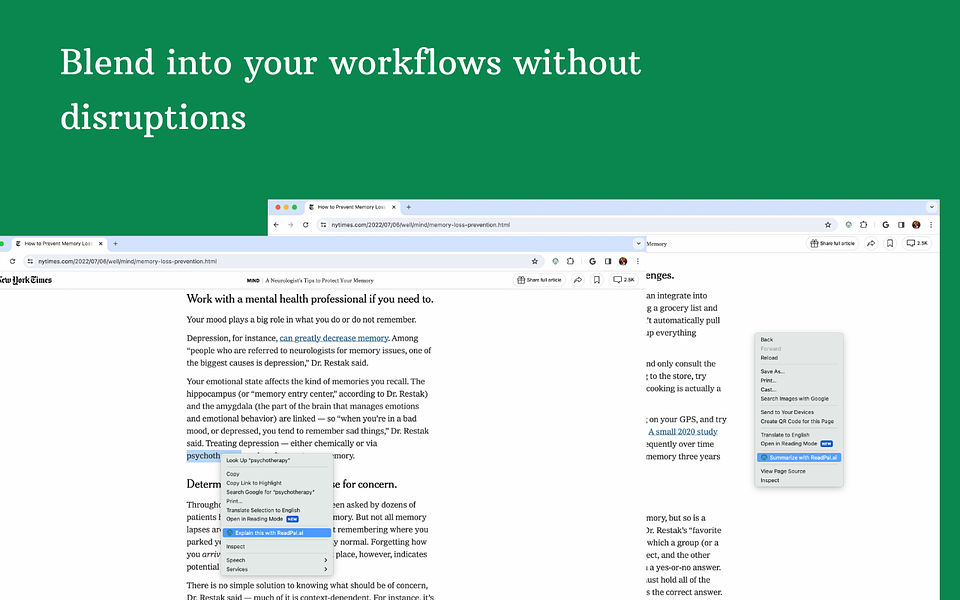This screenshot has height=600, width=960.
Task: Choose Save As... in right context menu
Action: point(798,372)
